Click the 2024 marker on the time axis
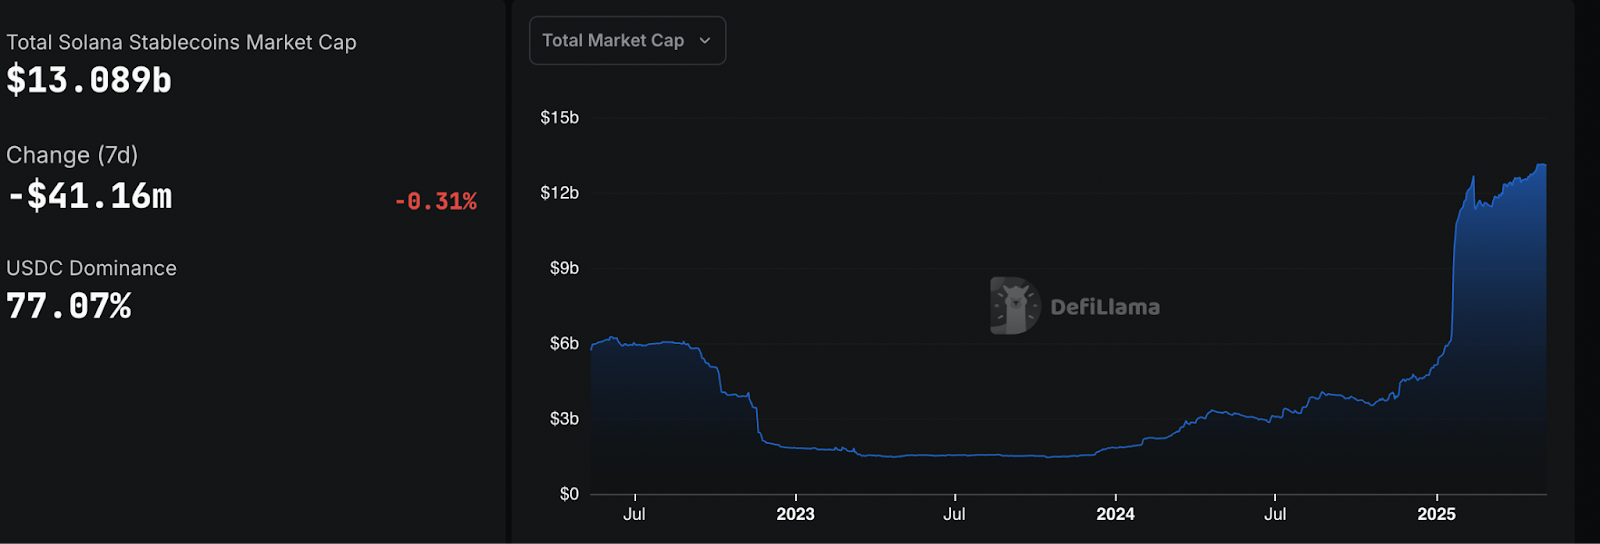 pyautogui.click(x=1115, y=514)
